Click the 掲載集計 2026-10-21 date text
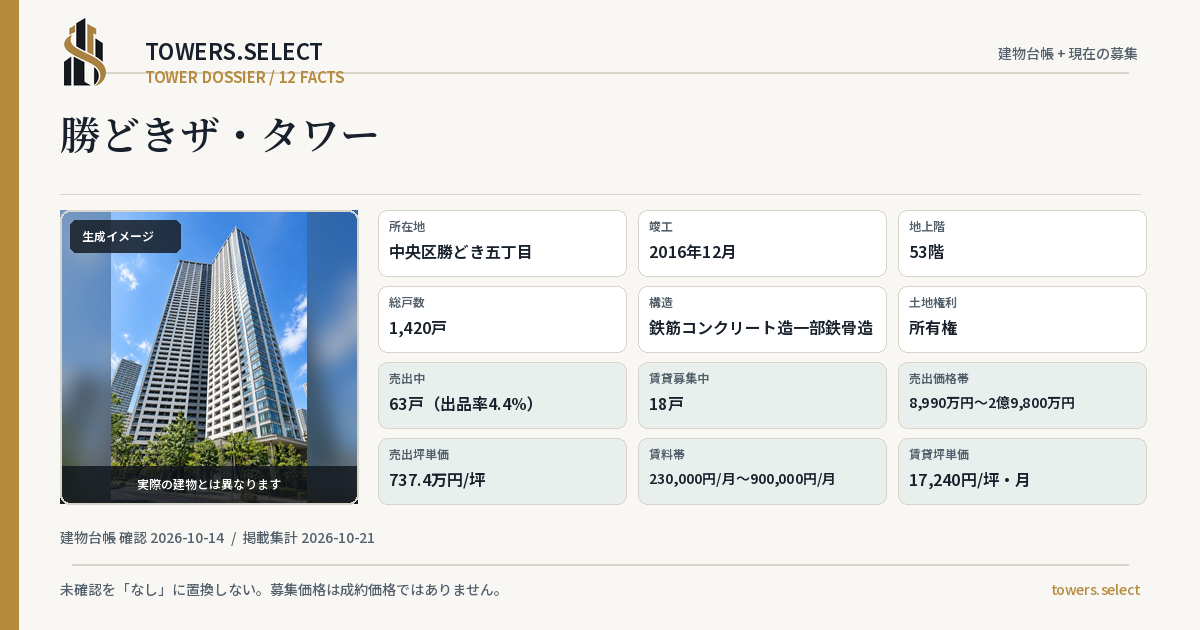Image resolution: width=1200 pixels, height=630 pixels. (309, 538)
